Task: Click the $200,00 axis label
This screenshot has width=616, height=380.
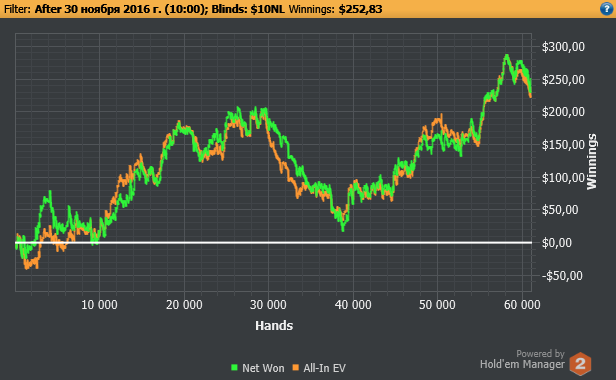Action: 563,112
